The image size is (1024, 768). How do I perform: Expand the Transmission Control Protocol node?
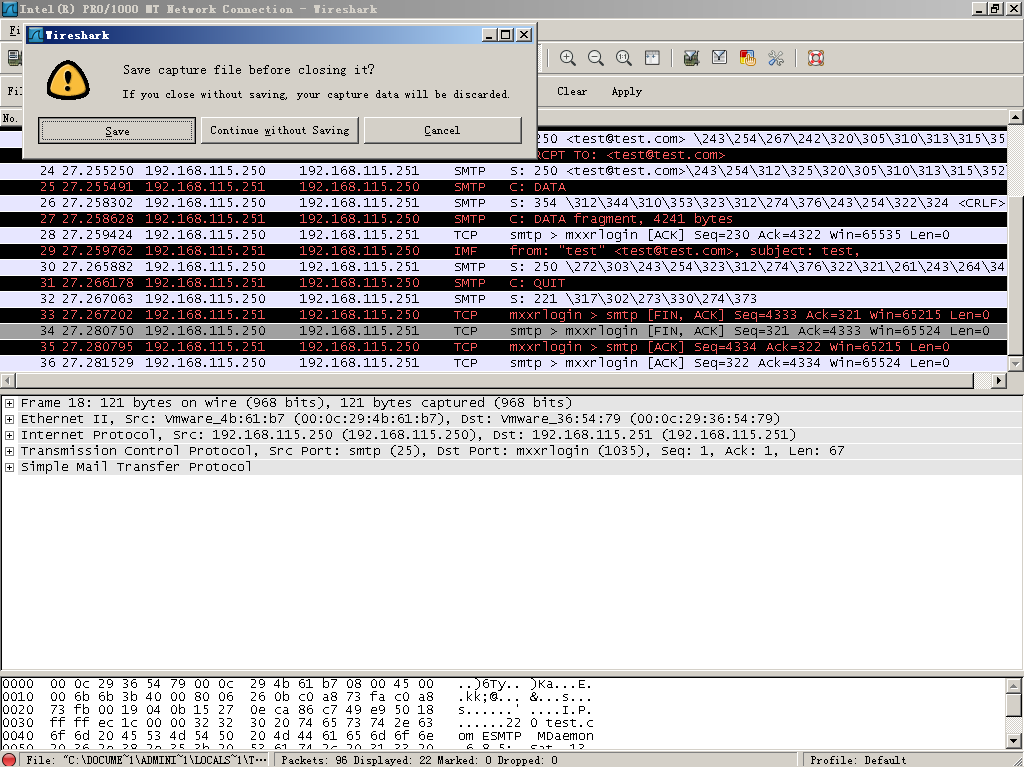(x=10, y=451)
